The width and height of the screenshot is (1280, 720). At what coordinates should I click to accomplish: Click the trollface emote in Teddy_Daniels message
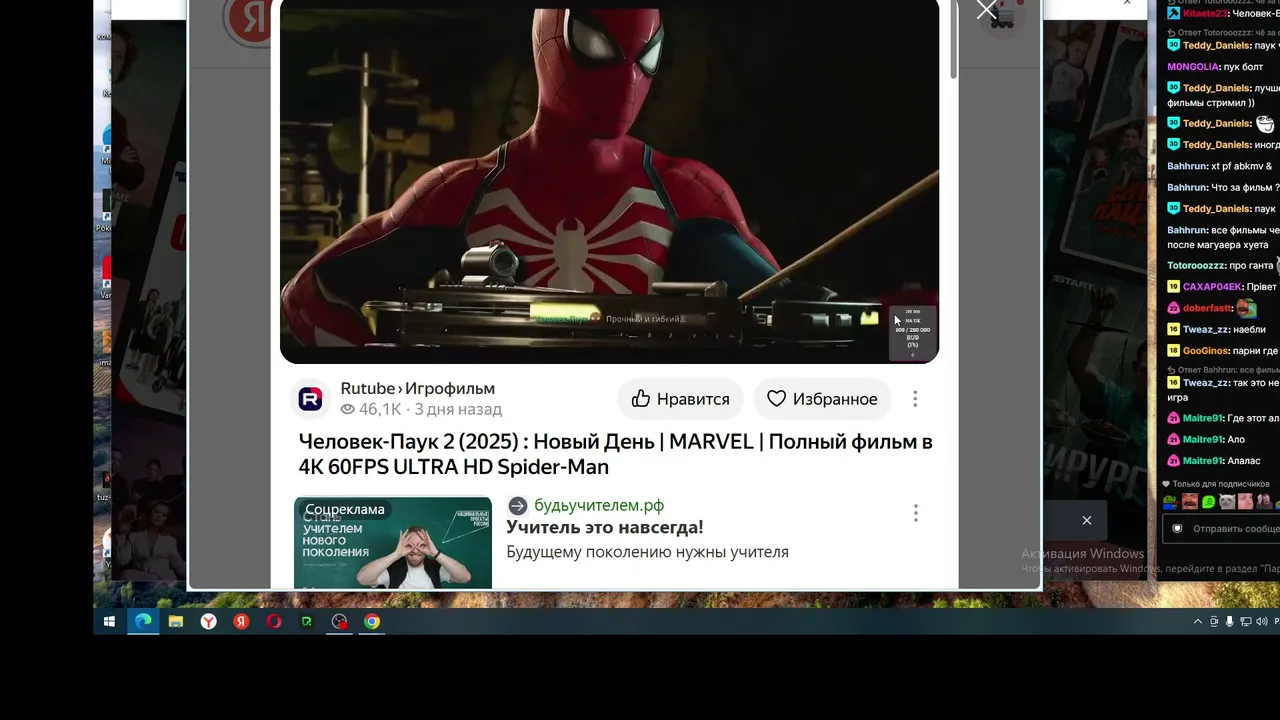[x=1266, y=123]
